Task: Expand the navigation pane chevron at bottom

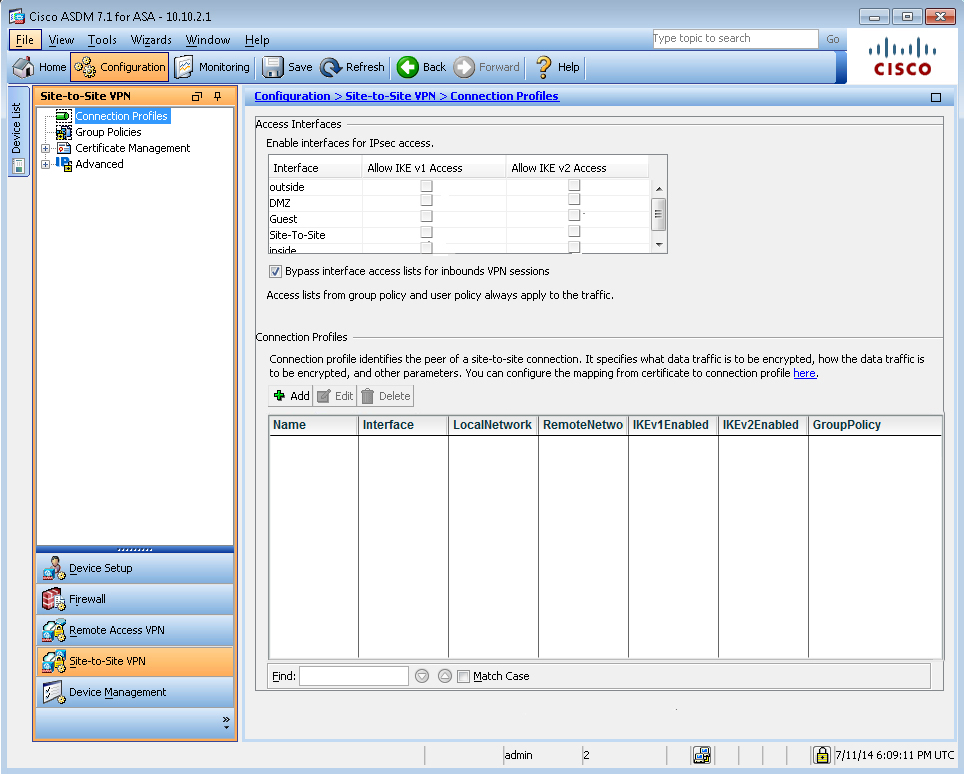Action: (226, 722)
